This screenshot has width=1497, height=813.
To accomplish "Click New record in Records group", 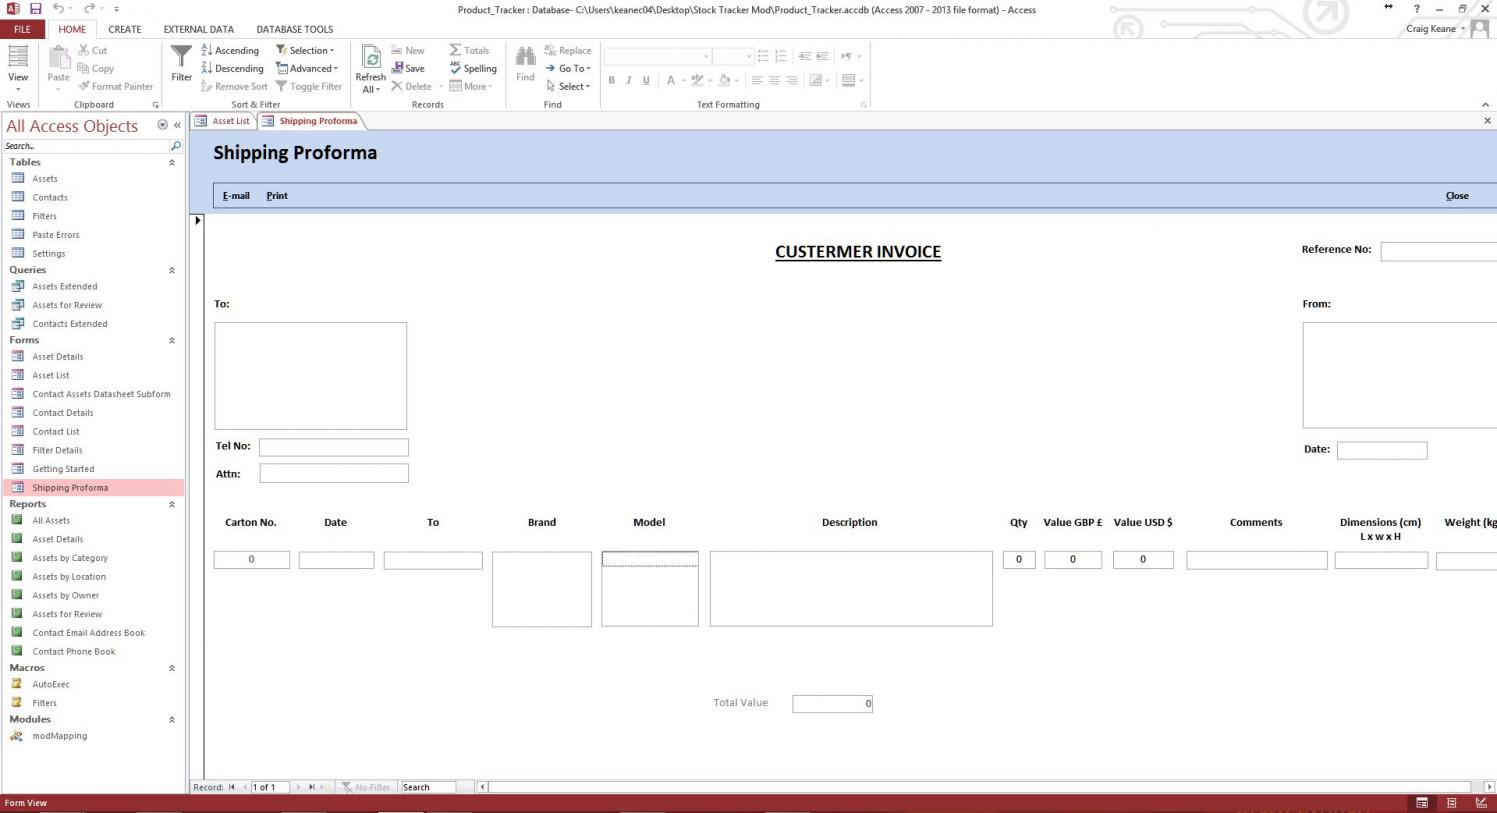I will click(408, 50).
